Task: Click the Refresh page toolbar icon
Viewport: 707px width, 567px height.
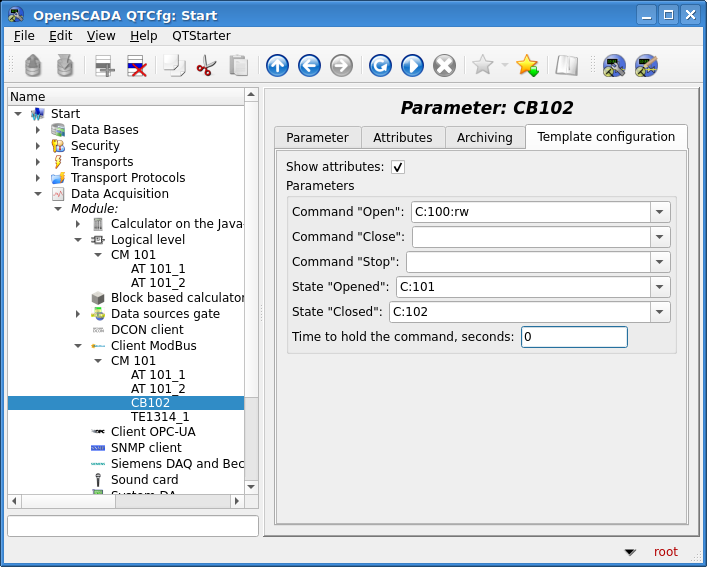Action: pos(380,66)
